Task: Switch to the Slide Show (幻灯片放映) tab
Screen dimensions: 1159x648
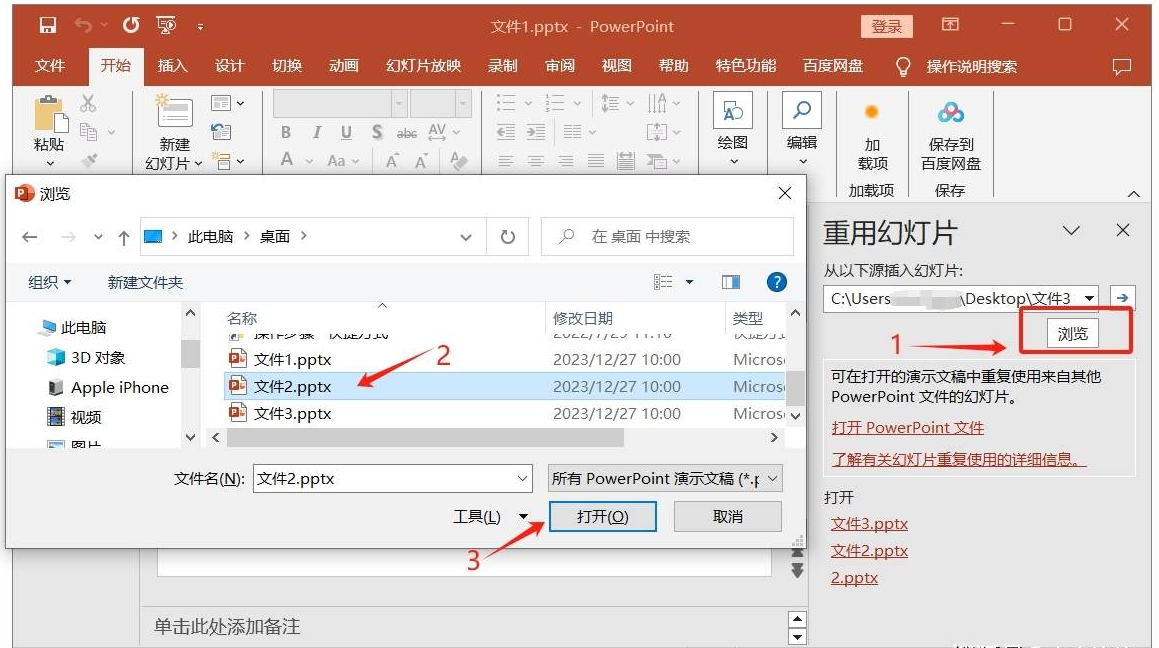Action: click(424, 66)
